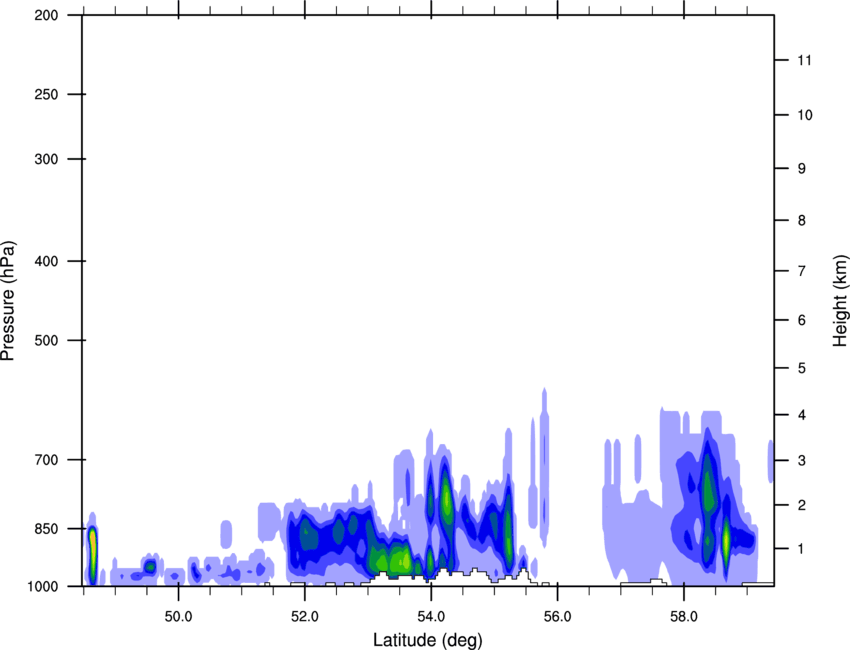Pick the 8 km height label
Image resolution: width=850 pixels, height=650 pixels.
[x=802, y=220]
